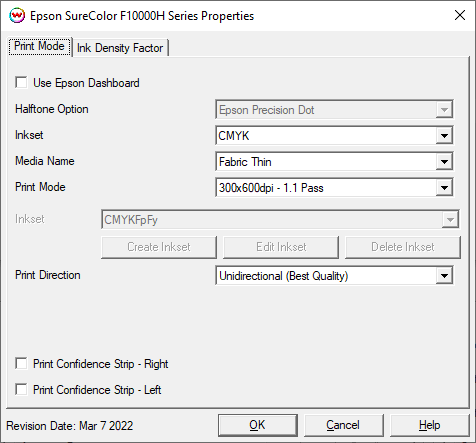Click the Wasatch app icon in title bar
476x443 pixels.
pyautogui.click(x=17, y=15)
